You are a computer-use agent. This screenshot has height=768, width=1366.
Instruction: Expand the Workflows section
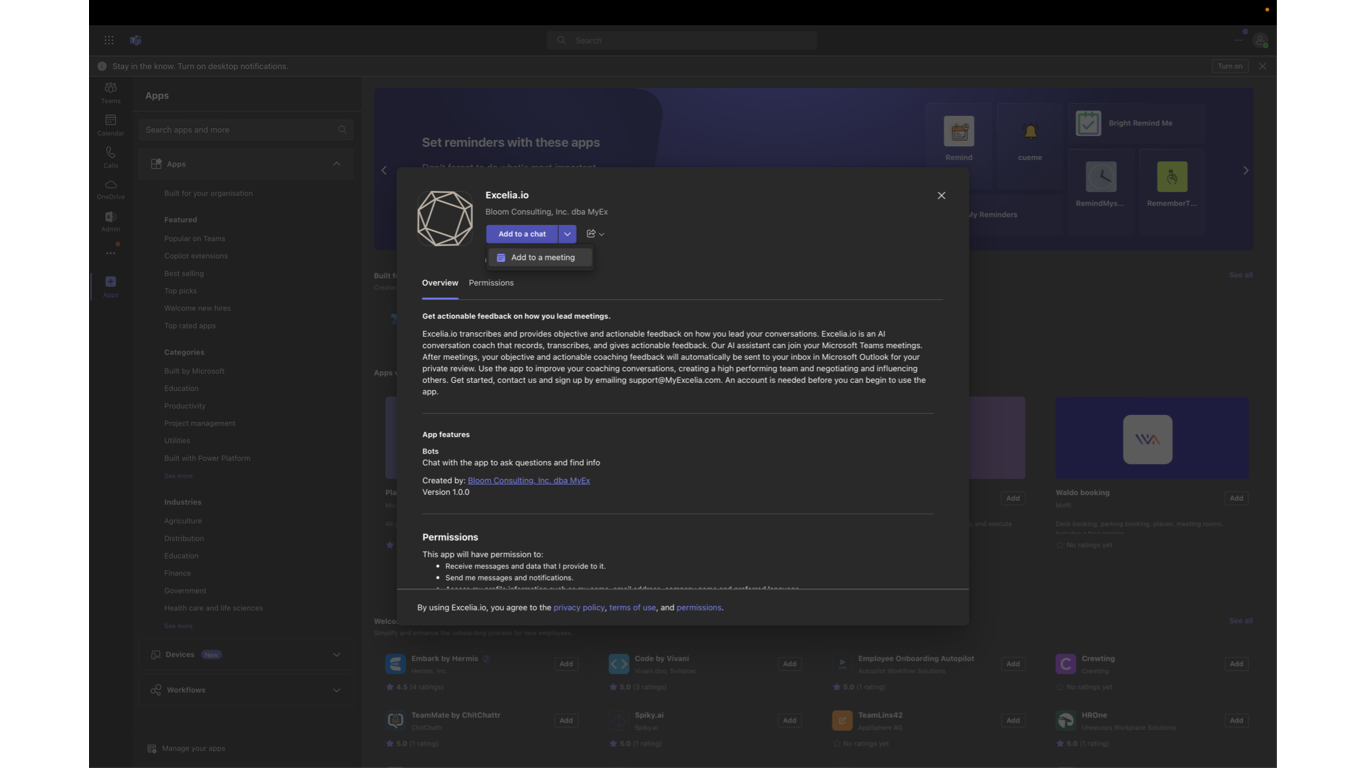pyautogui.click(x=336, y=690)
